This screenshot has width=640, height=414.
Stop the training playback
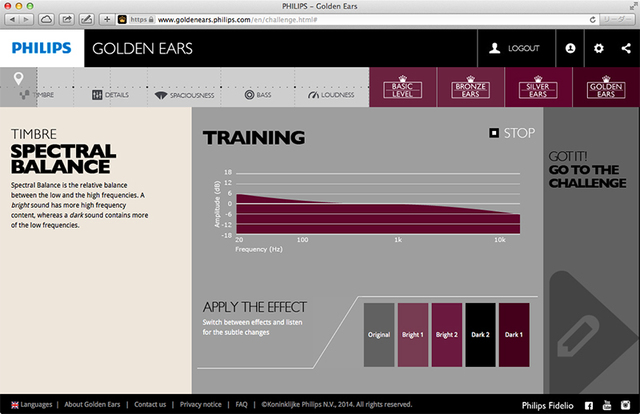(x=512, y=133)
